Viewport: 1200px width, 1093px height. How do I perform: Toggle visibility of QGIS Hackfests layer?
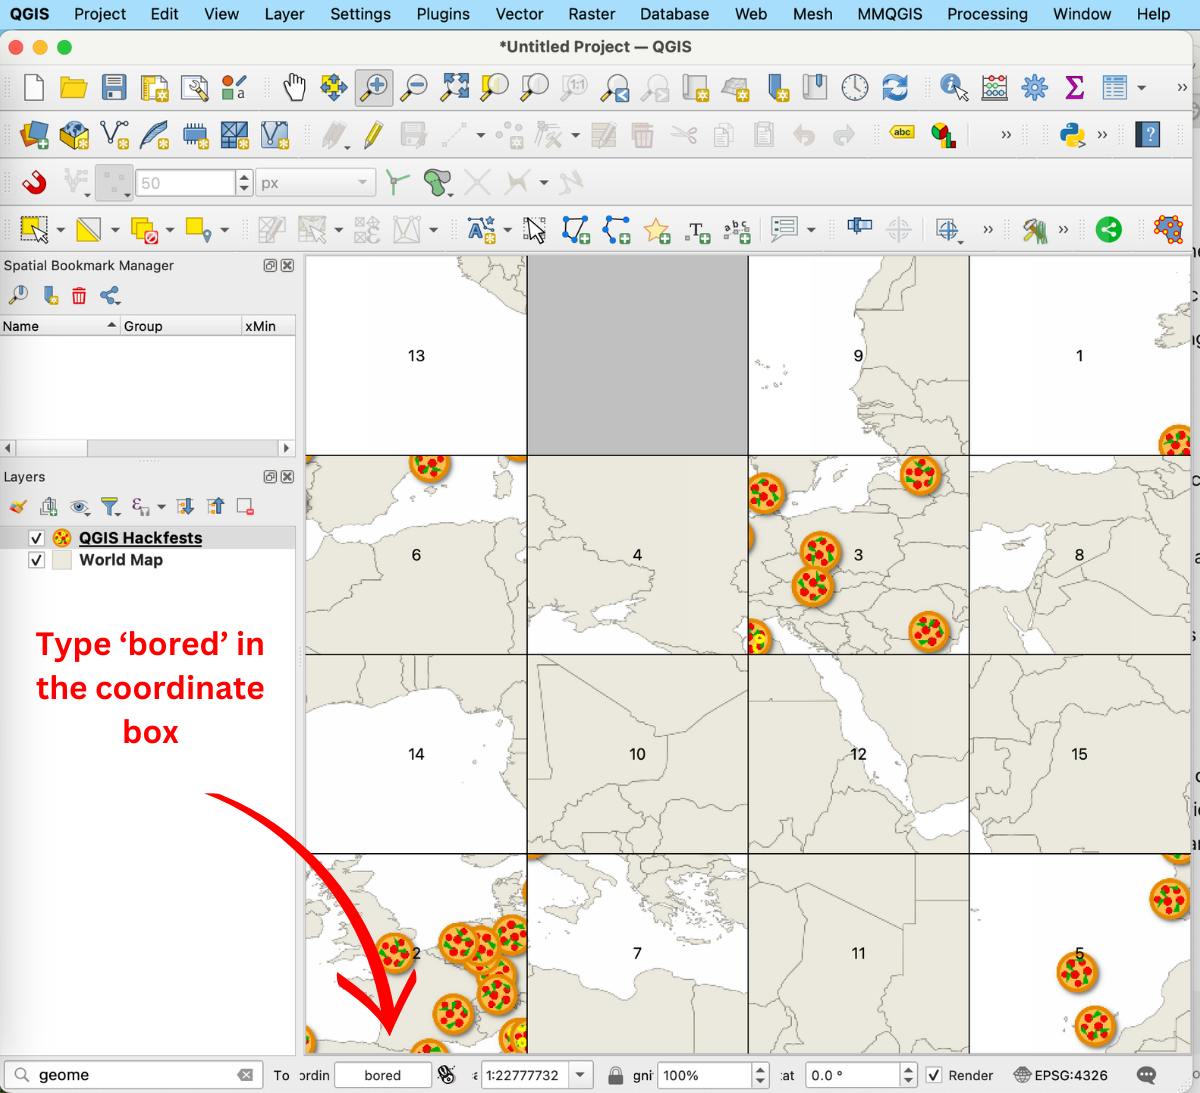(x=37, y=538)
